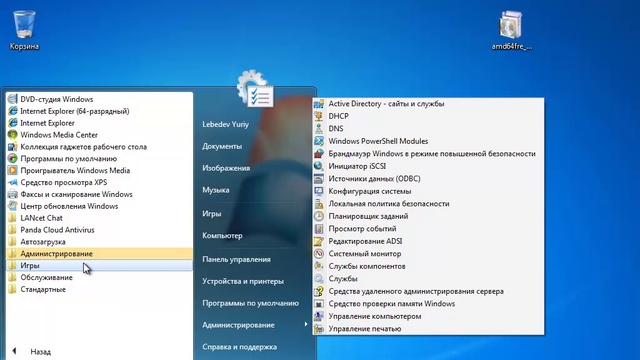Click the DVD-студия Windows icon
Screen dimensions: 640x360
(13, 99)
